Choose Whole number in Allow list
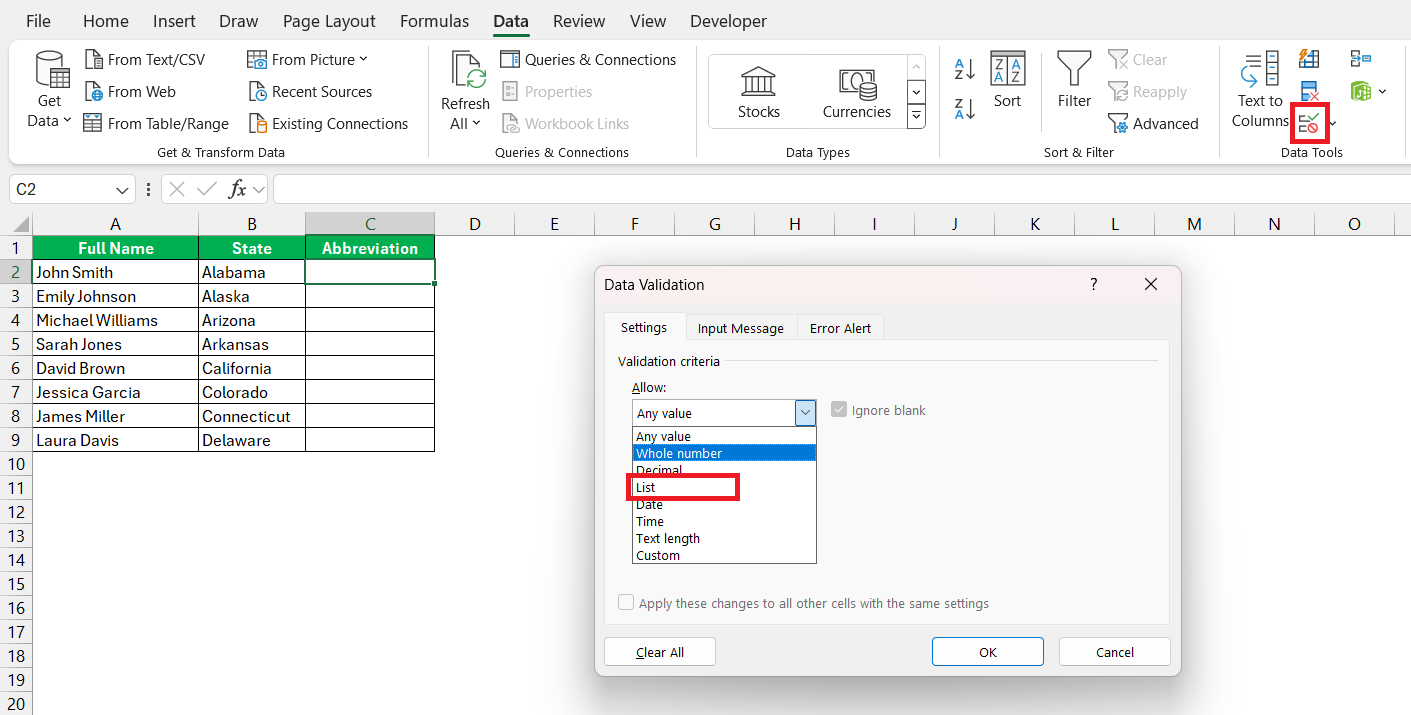This screenshot has width=1411, height=715. [x=724, y=453]
